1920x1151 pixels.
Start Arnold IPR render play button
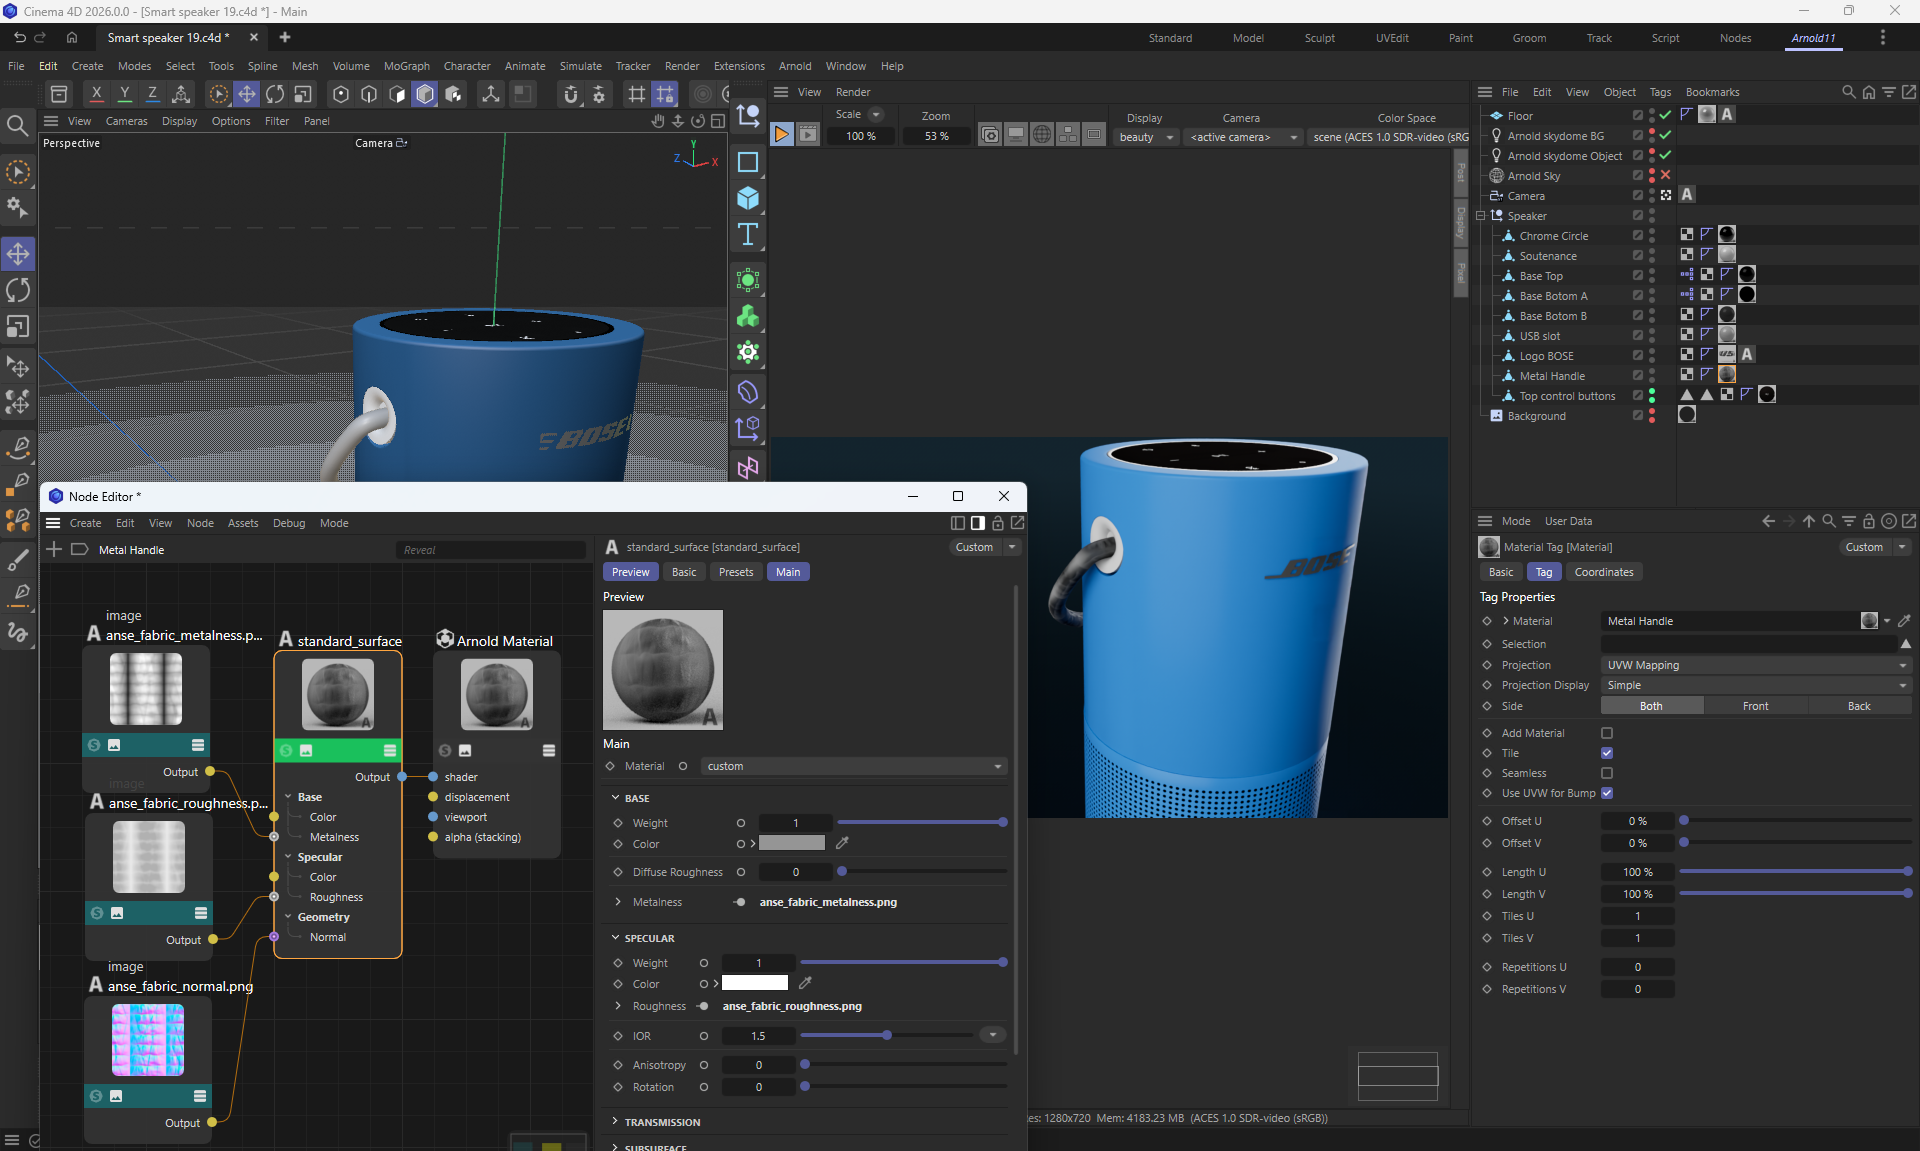pos(782,135)
